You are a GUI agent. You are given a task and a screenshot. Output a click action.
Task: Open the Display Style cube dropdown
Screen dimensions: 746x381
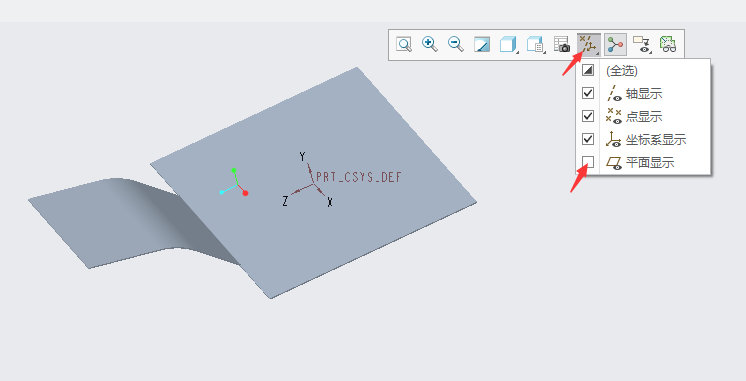coord(509,45)
